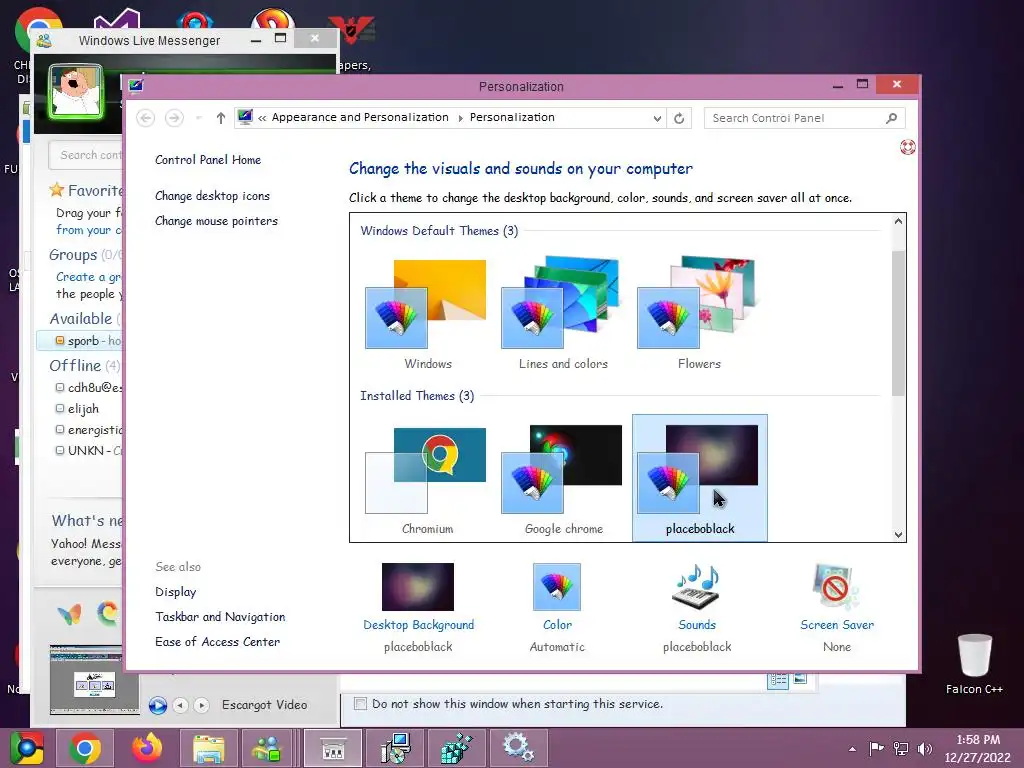This screenshot has height=768, width=1024.
Task: Switch to details view icon in rear window
Action: tap(777, 680)
